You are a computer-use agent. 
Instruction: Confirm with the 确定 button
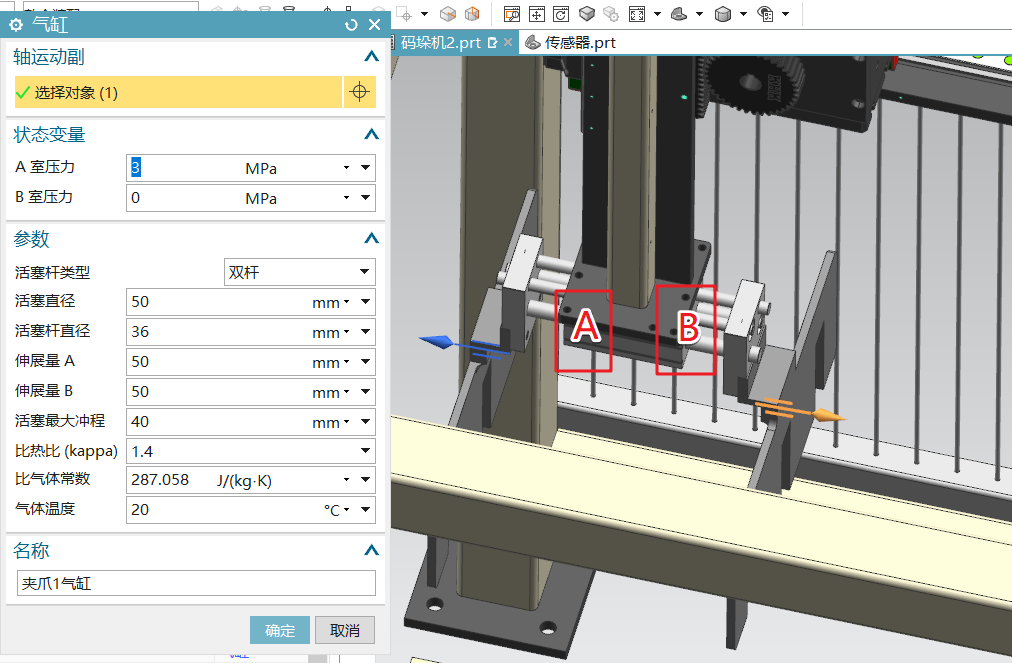point(280,630)
